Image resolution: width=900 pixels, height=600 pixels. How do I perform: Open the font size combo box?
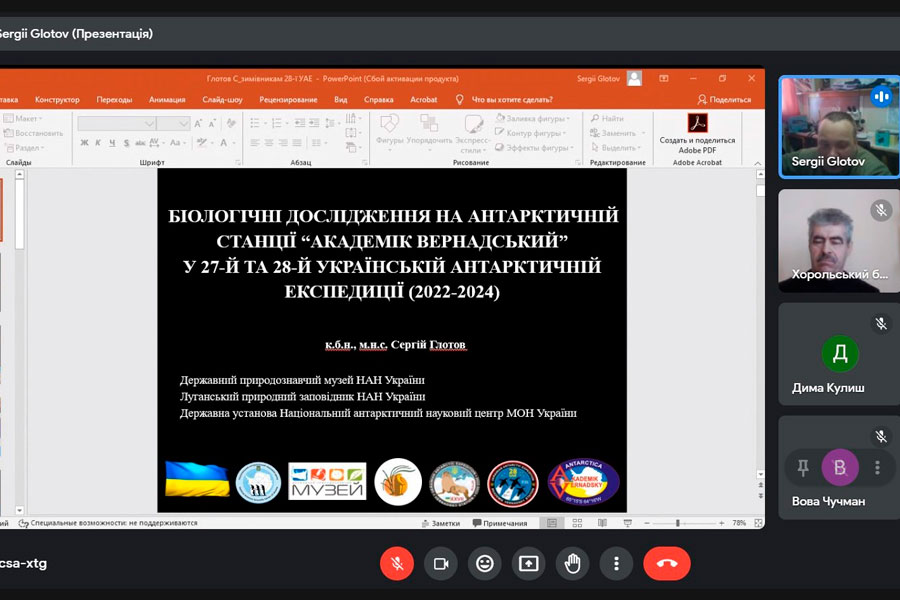(x=173, y=123)
